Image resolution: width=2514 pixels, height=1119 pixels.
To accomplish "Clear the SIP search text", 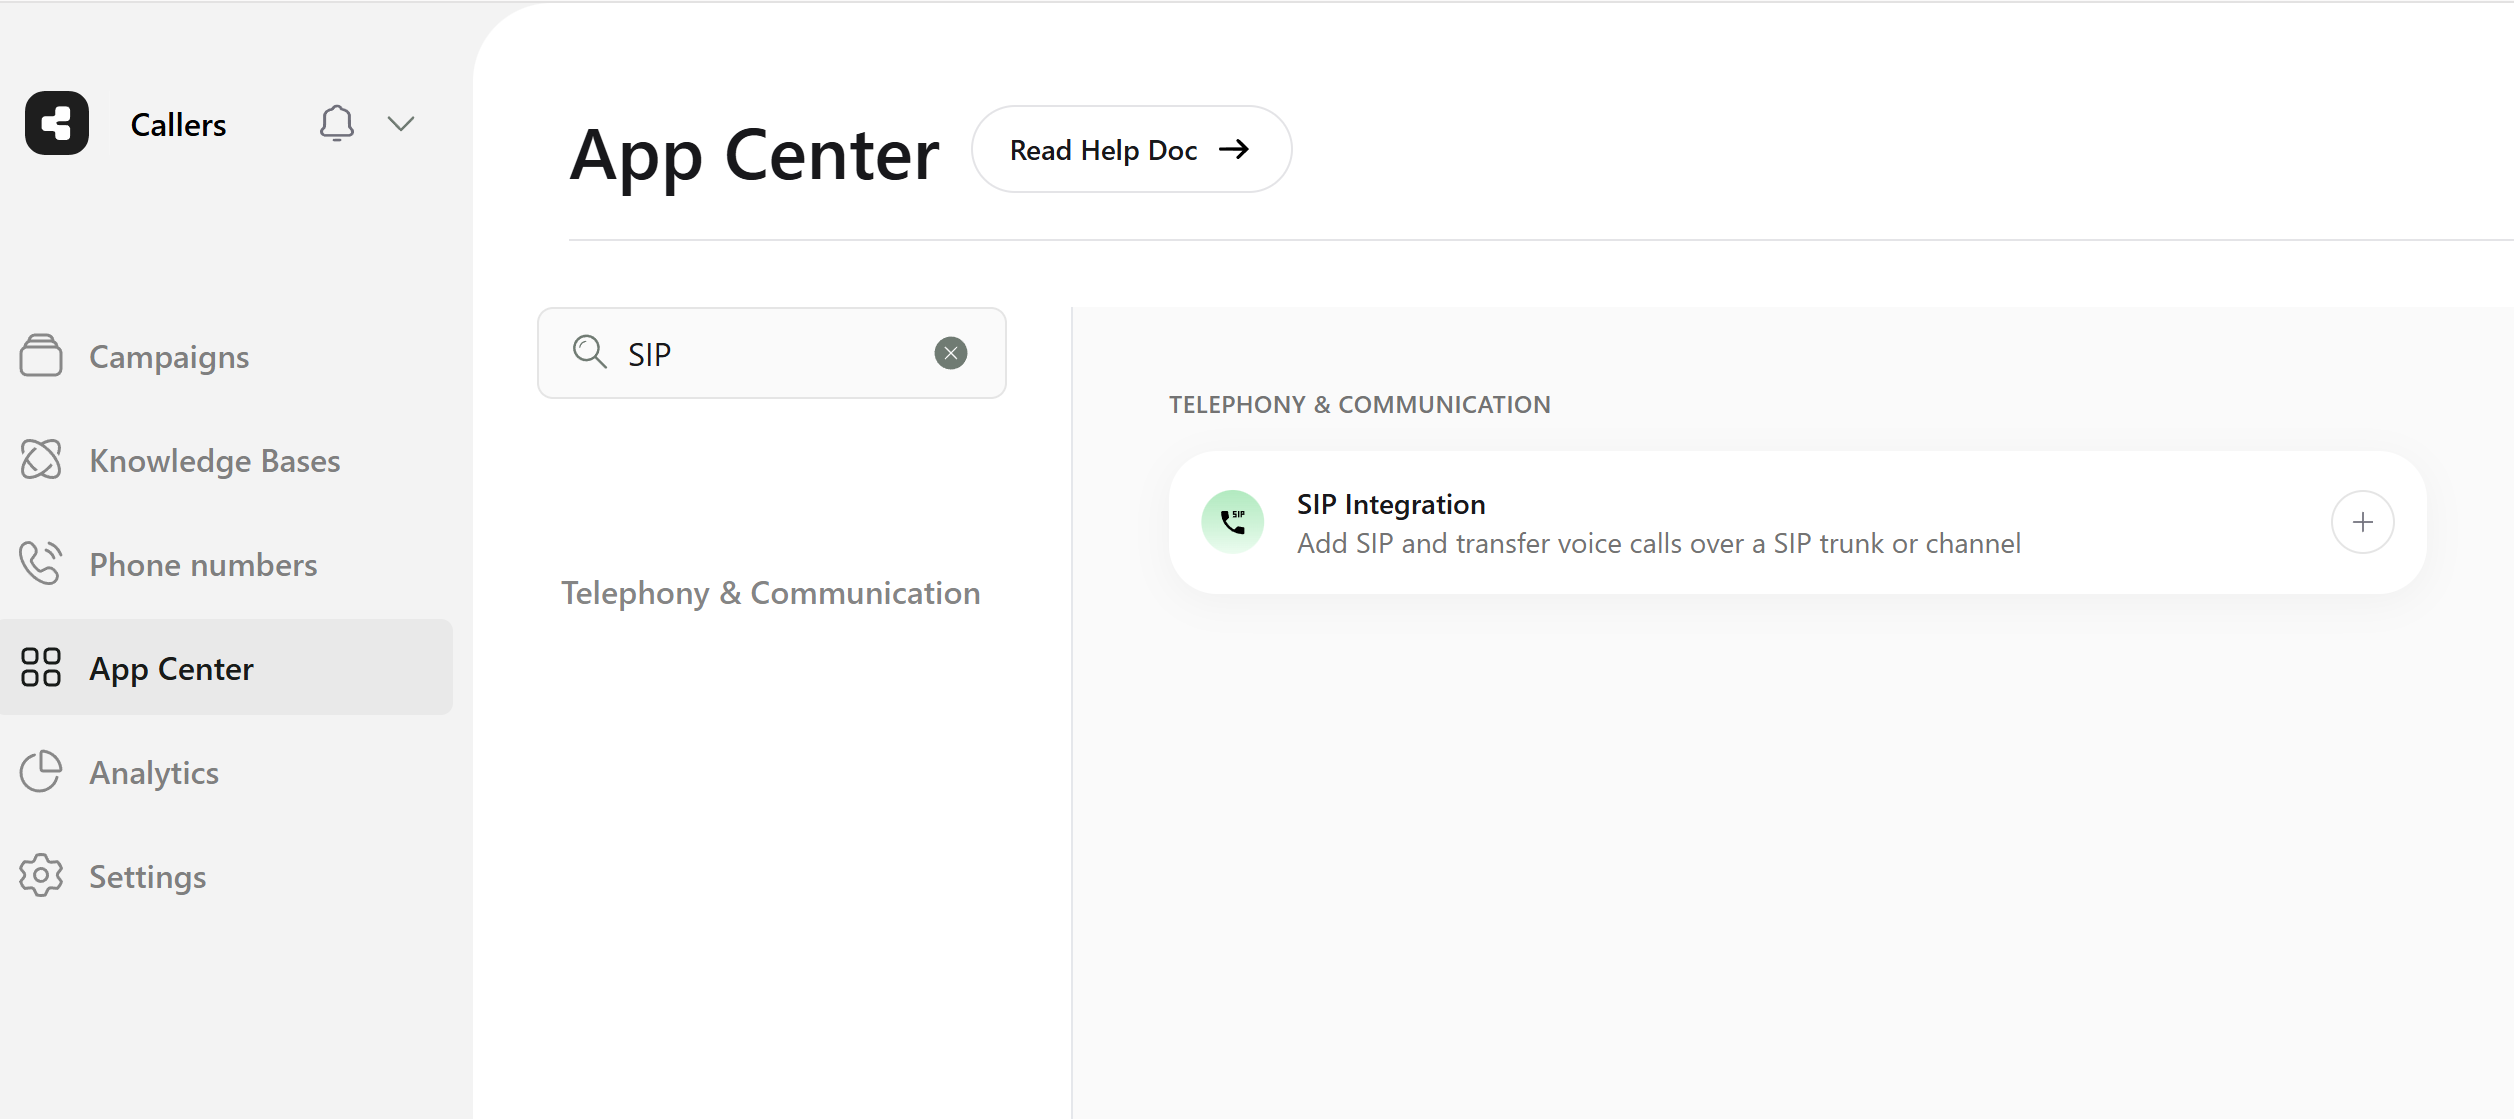I will 950,353.
